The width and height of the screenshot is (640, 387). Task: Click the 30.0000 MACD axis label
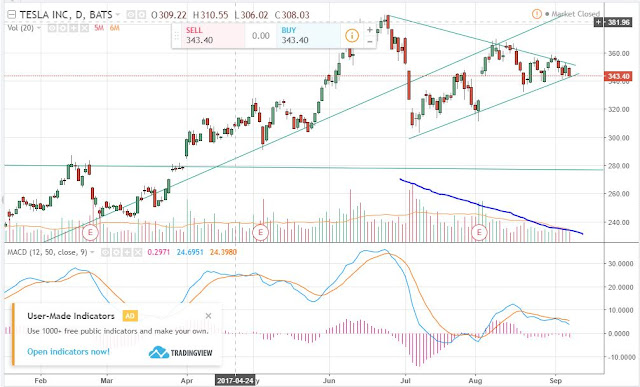(621, 264)
